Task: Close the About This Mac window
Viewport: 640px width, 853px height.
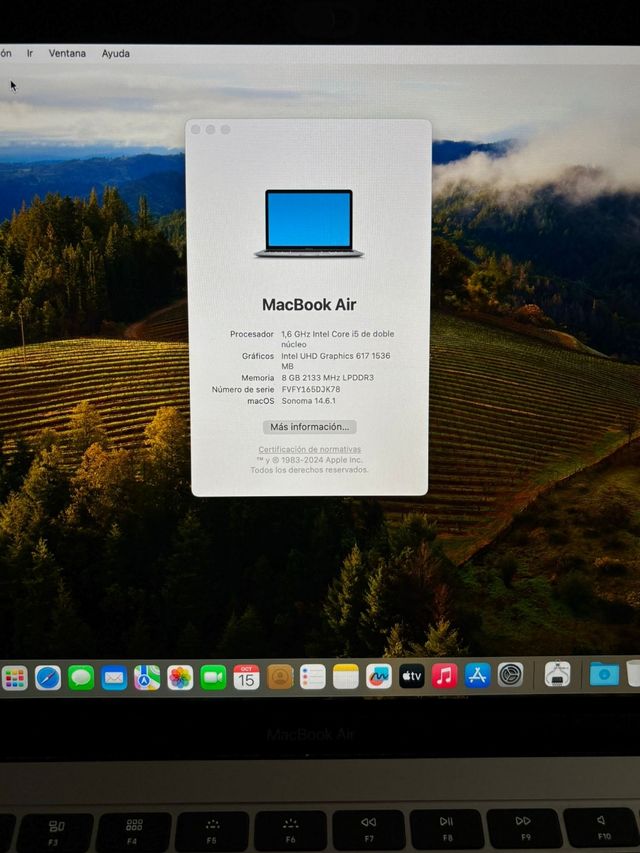Action: [x=195, y=129]
